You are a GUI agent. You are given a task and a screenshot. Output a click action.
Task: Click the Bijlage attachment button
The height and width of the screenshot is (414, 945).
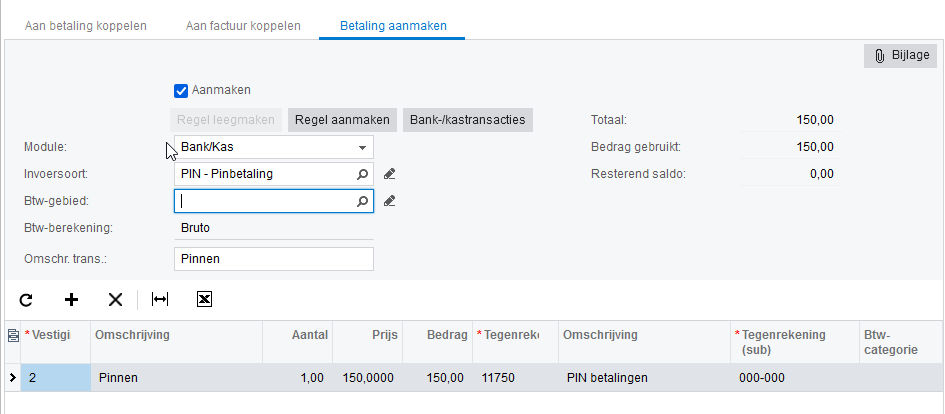point(900,56)
